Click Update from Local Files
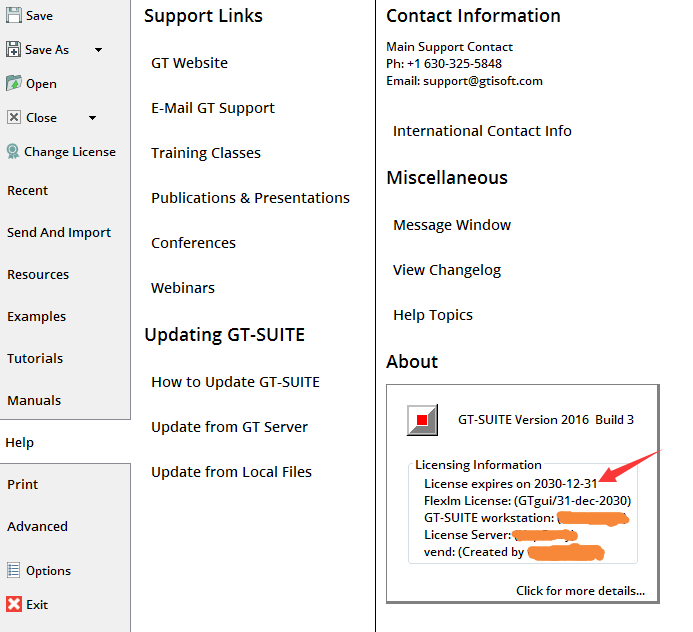 pyautogui.click(x=231, y=472)
